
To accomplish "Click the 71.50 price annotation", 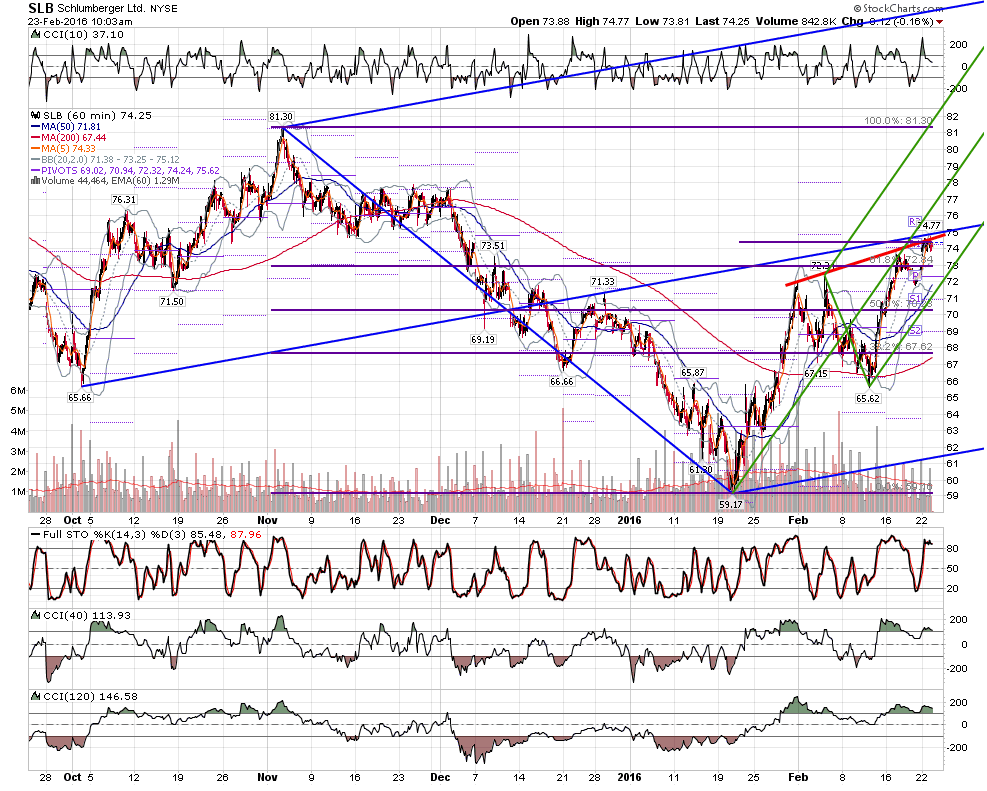I will pyautogui.click(x=172, y=302).
